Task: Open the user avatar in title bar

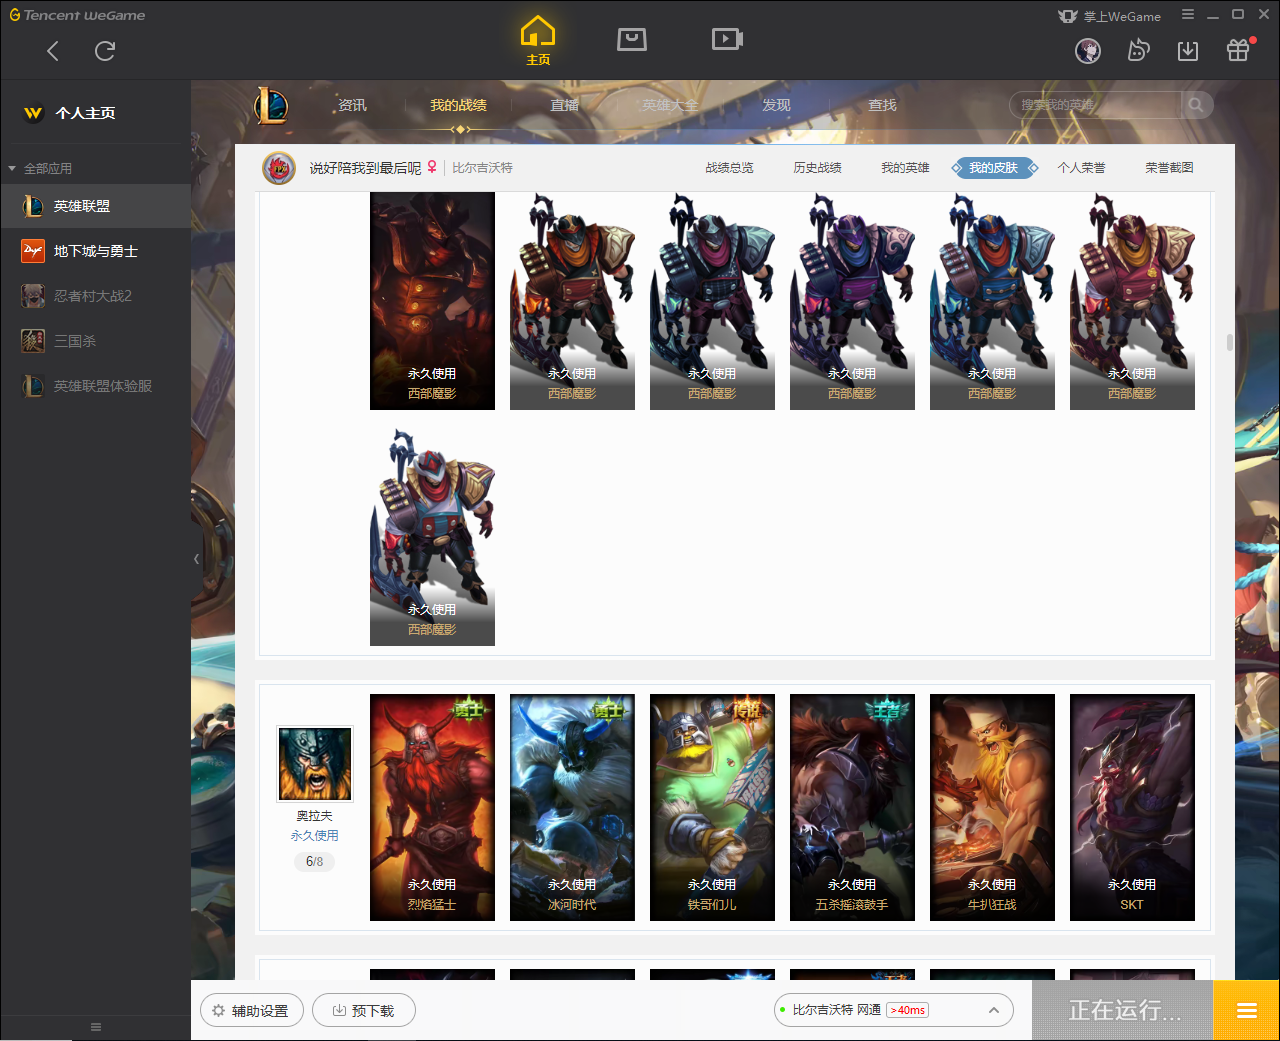Action: point(1088,50)
